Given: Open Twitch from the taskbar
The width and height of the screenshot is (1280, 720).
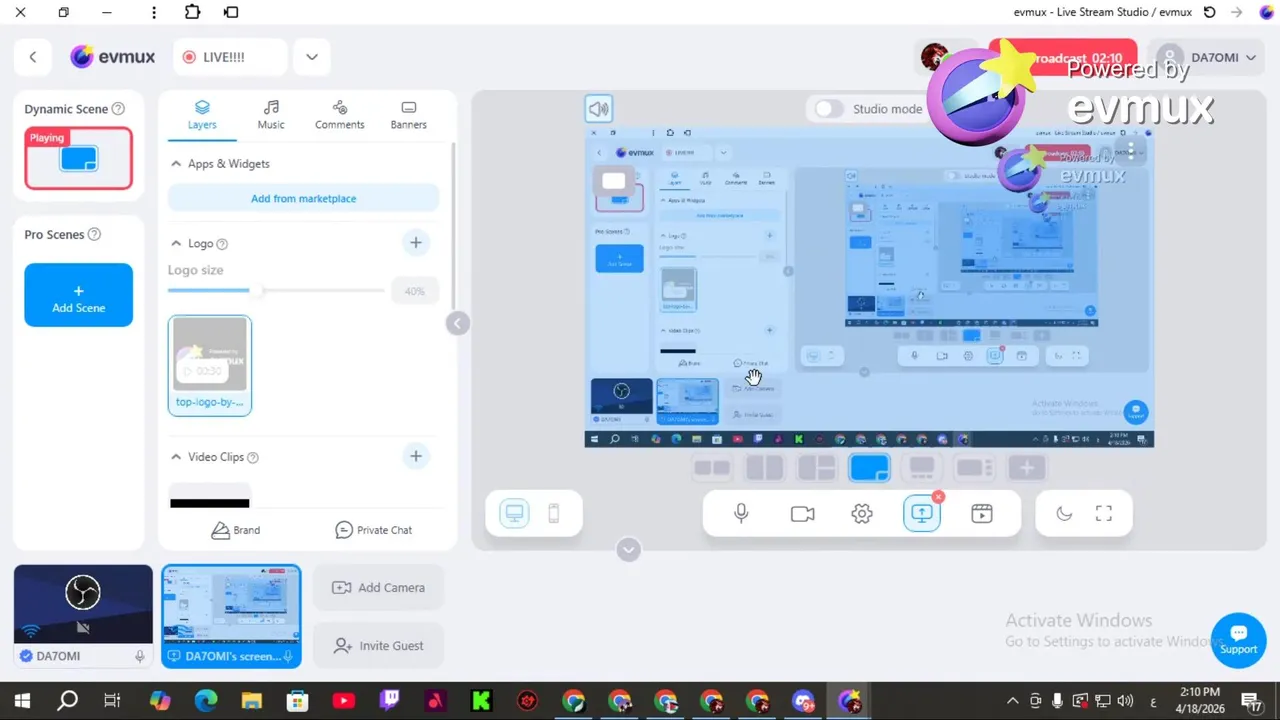Looking at the screenshot, I should pyautogui.click(x=389, y=701).
